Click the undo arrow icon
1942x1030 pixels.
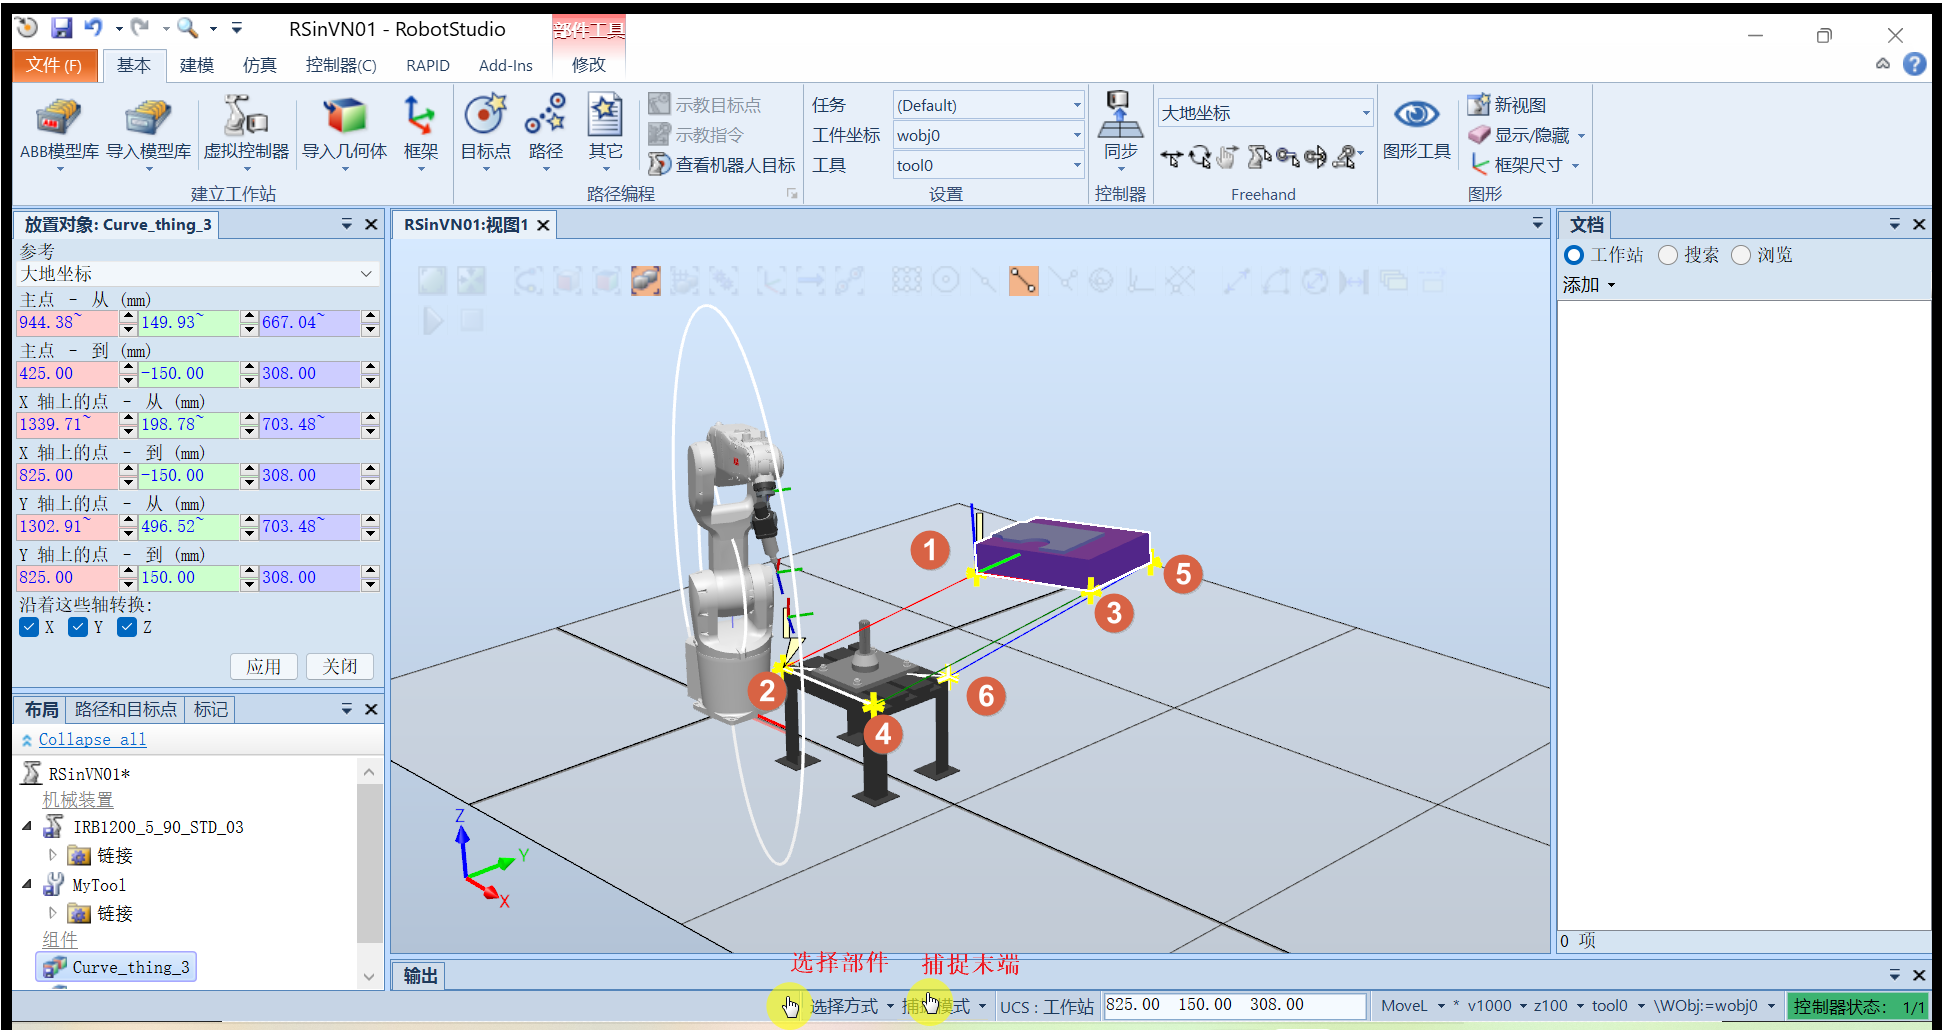pyautogui.click(x=93, y=28)
